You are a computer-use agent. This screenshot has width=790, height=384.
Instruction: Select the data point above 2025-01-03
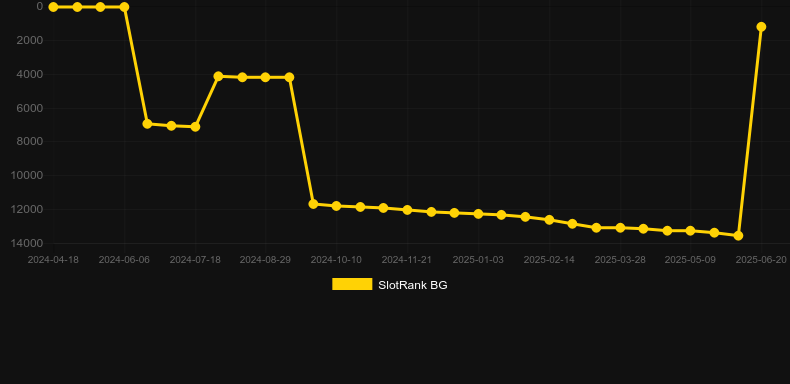coord(479,214)
